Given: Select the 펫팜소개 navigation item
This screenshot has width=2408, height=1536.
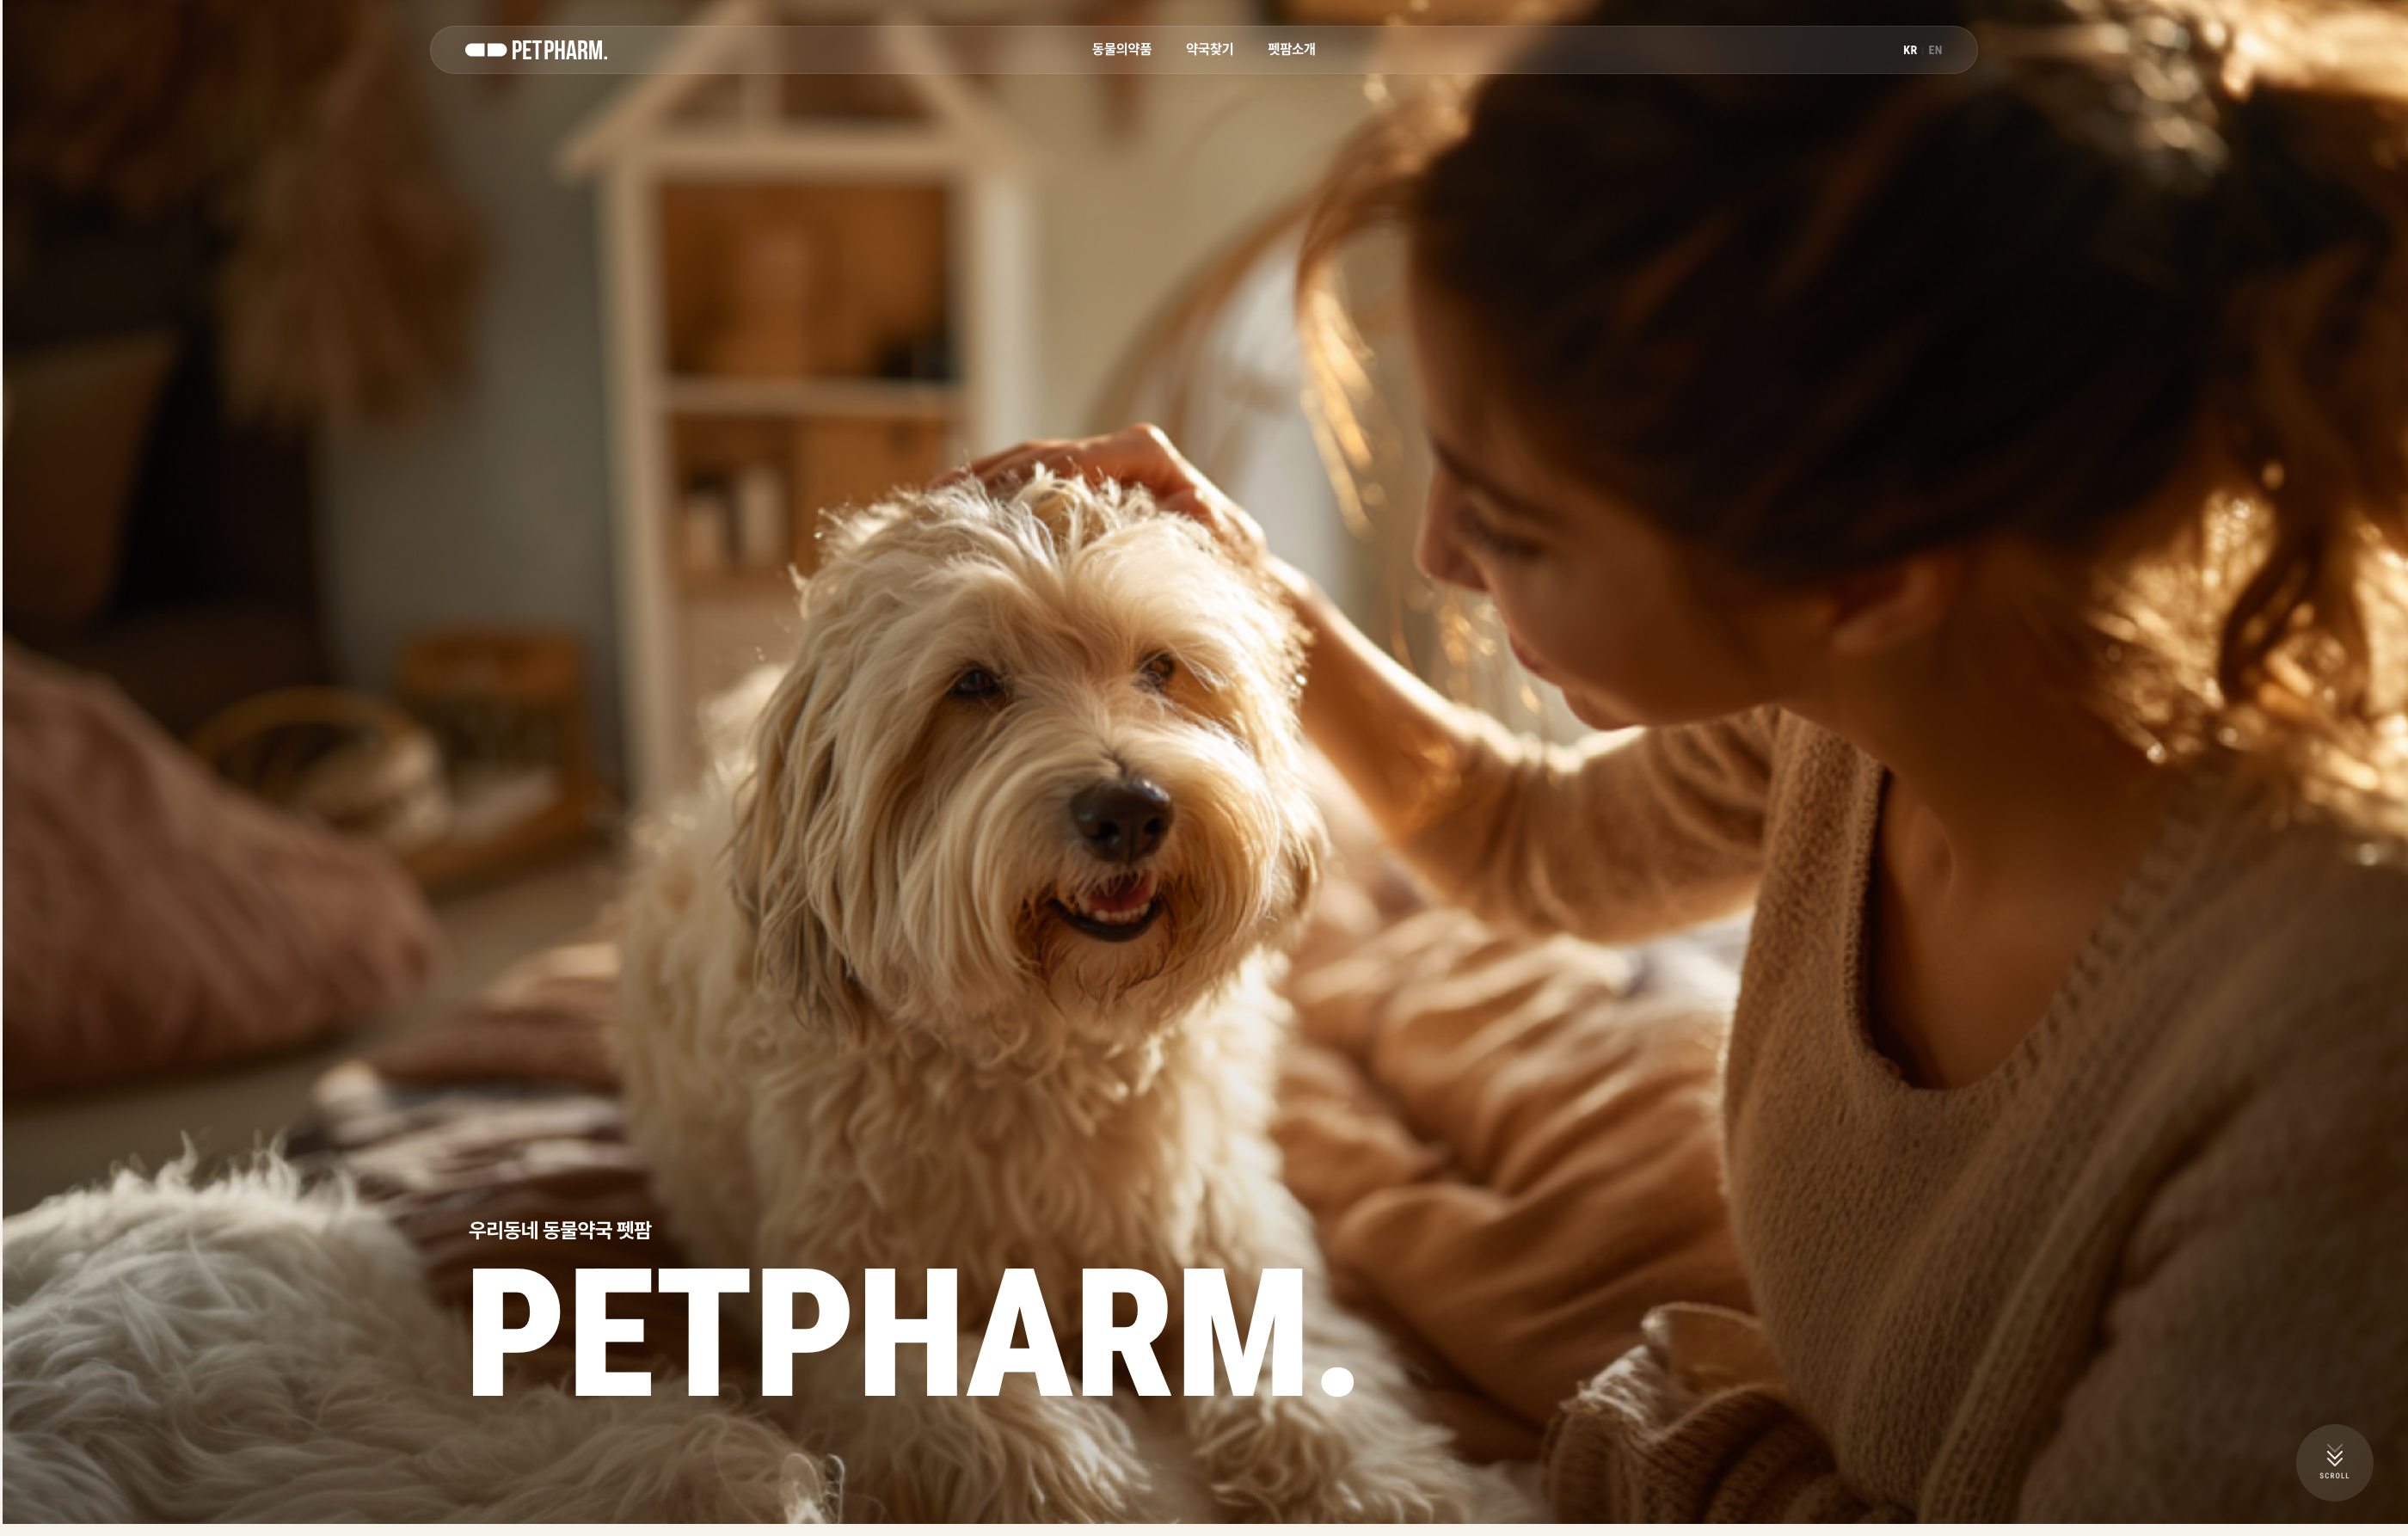Looking at the screenshot, I should [x=1291, y=49].
